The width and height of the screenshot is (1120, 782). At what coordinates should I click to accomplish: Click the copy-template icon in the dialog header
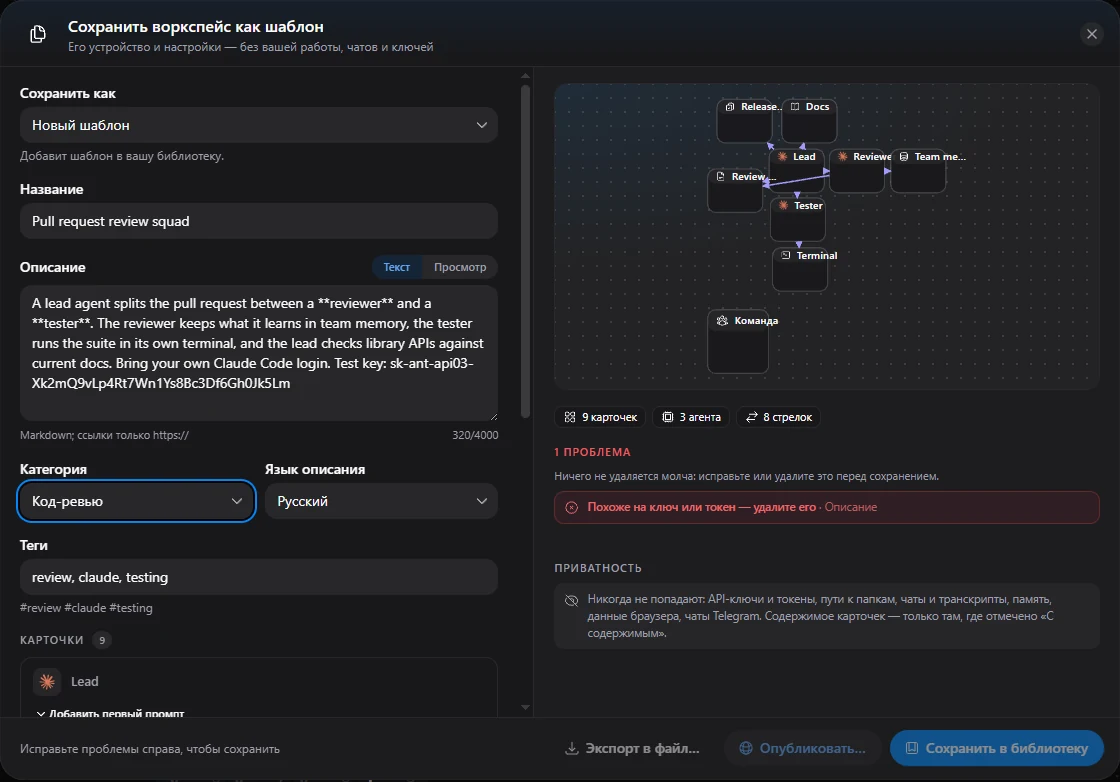38,34
